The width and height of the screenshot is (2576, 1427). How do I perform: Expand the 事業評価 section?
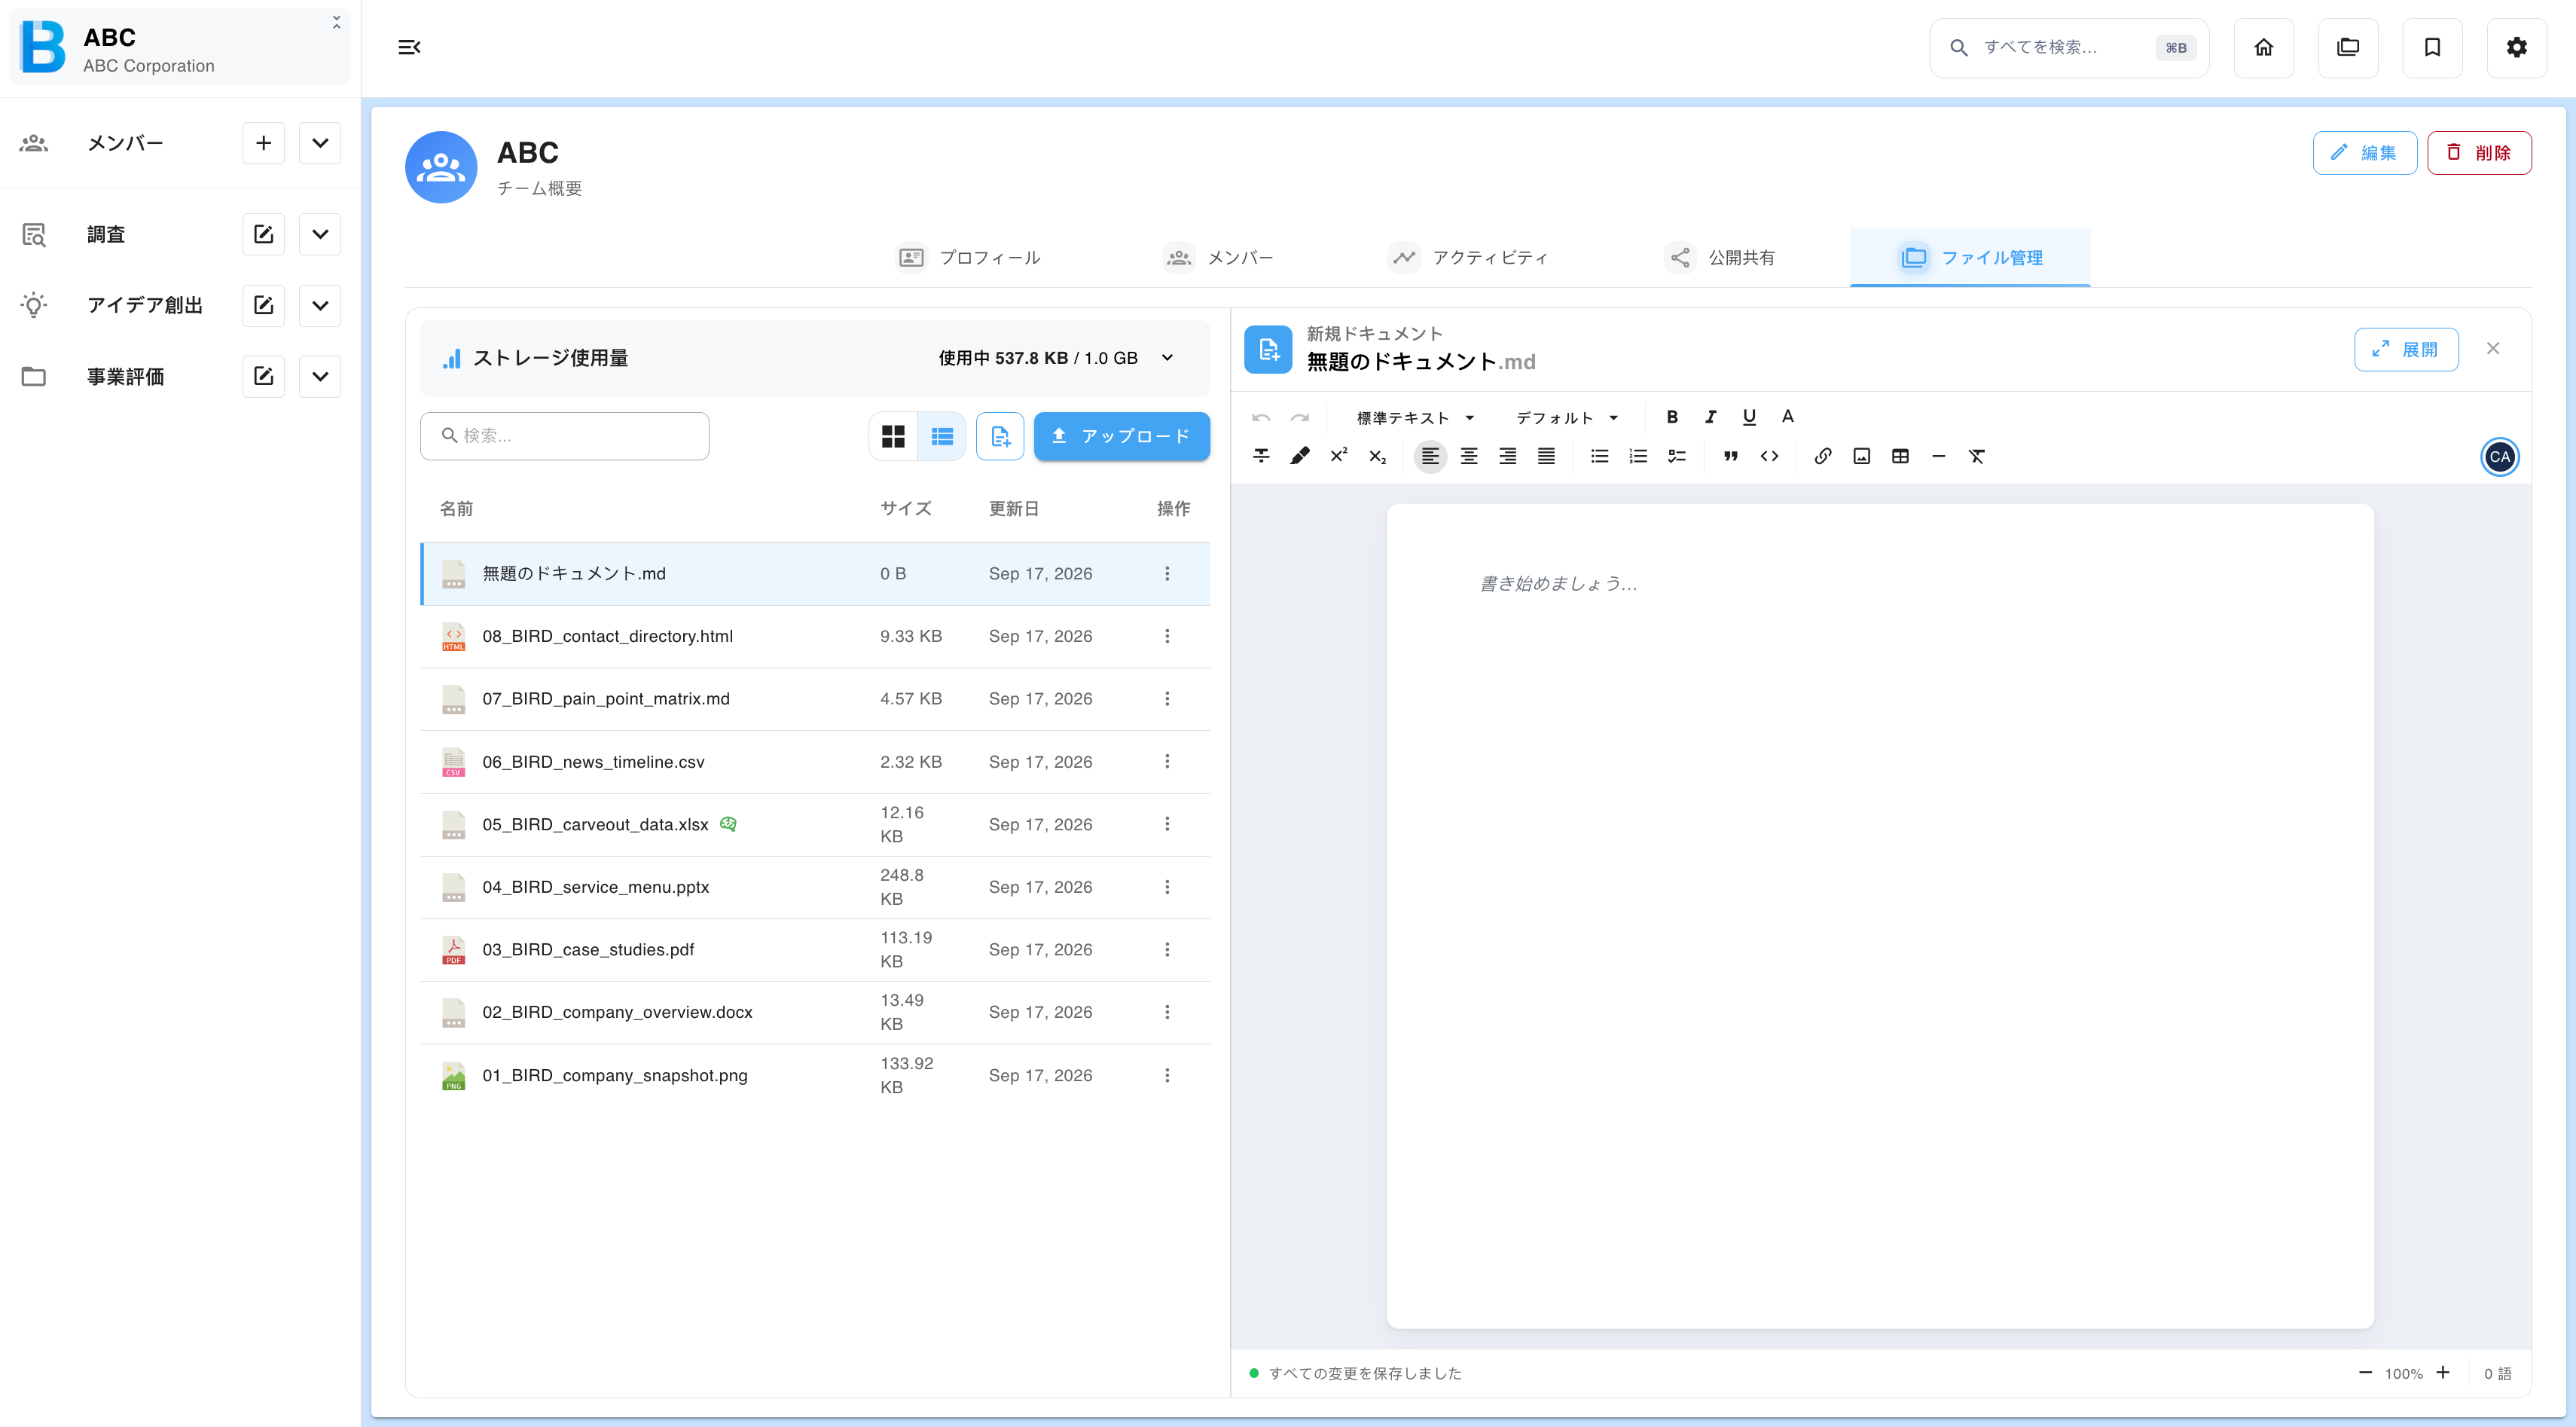tap(320, 376)
